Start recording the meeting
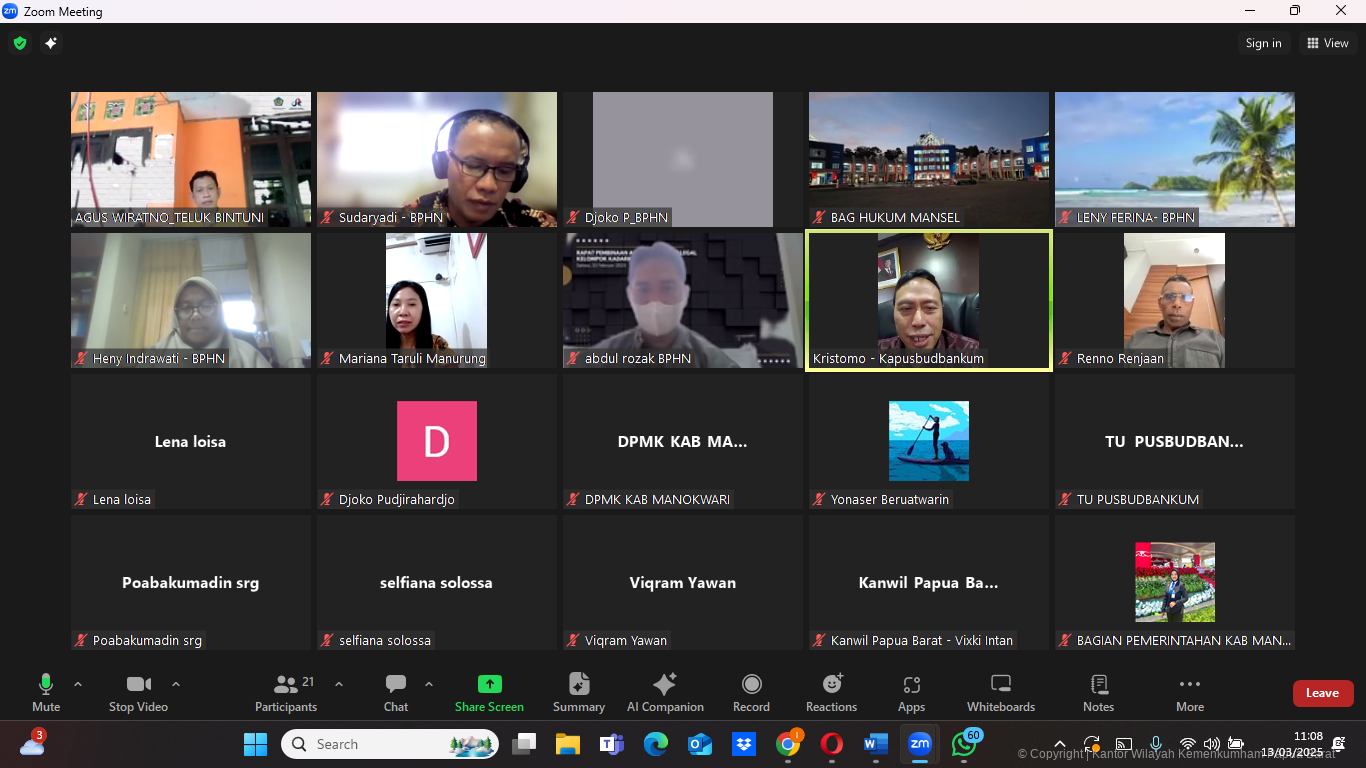 click(x=751, y=691)
